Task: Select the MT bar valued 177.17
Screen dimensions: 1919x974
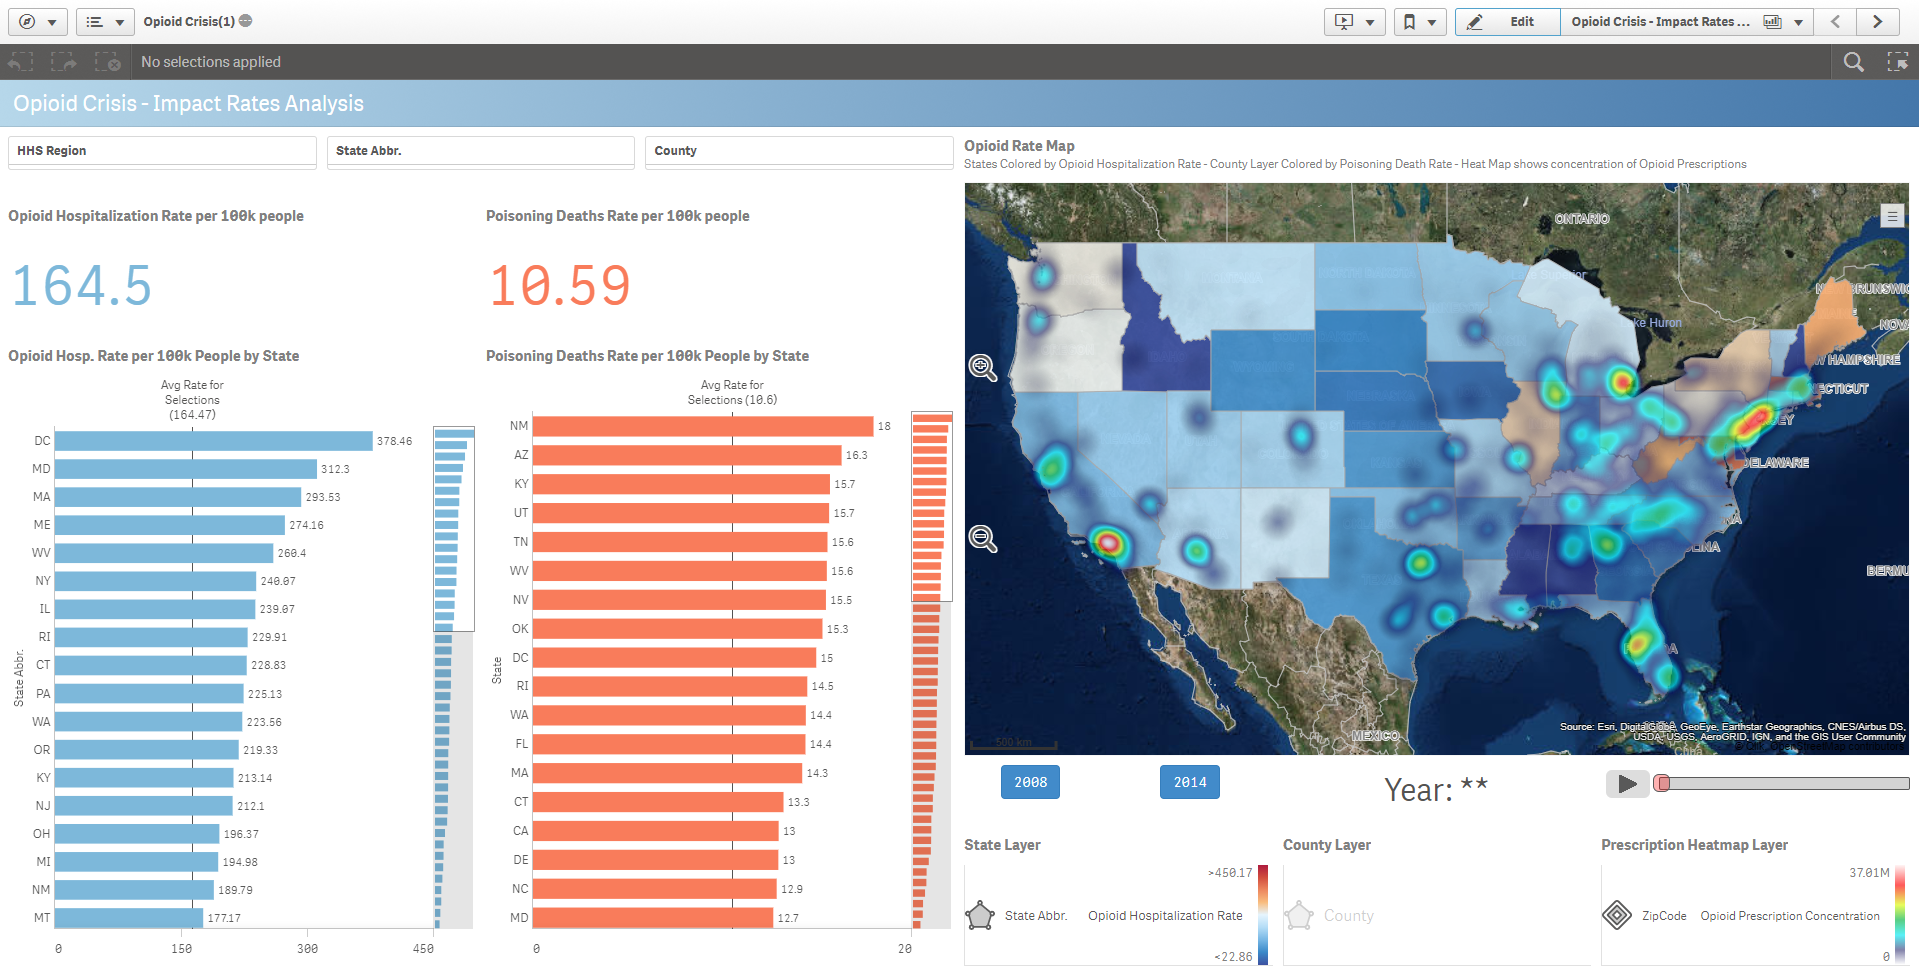Action: 129,918
